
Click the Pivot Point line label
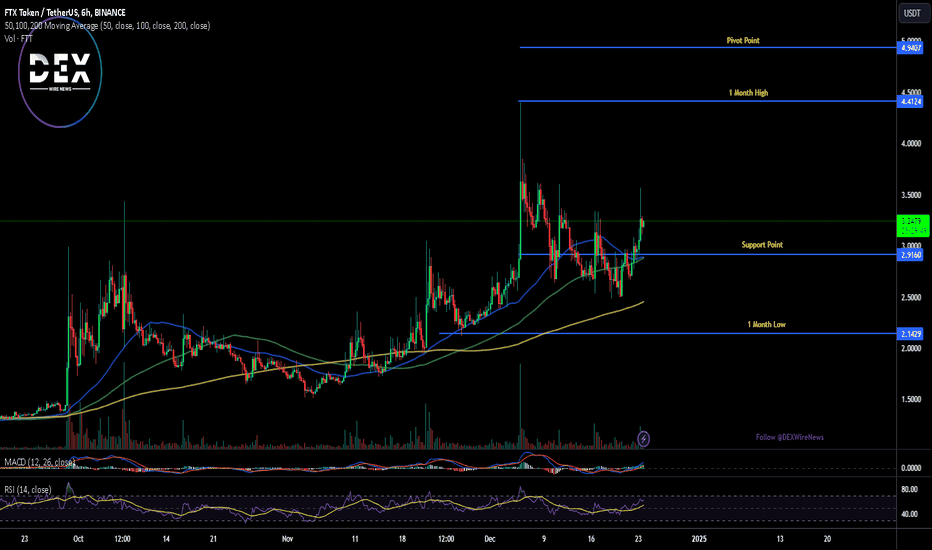pos(743,40)
